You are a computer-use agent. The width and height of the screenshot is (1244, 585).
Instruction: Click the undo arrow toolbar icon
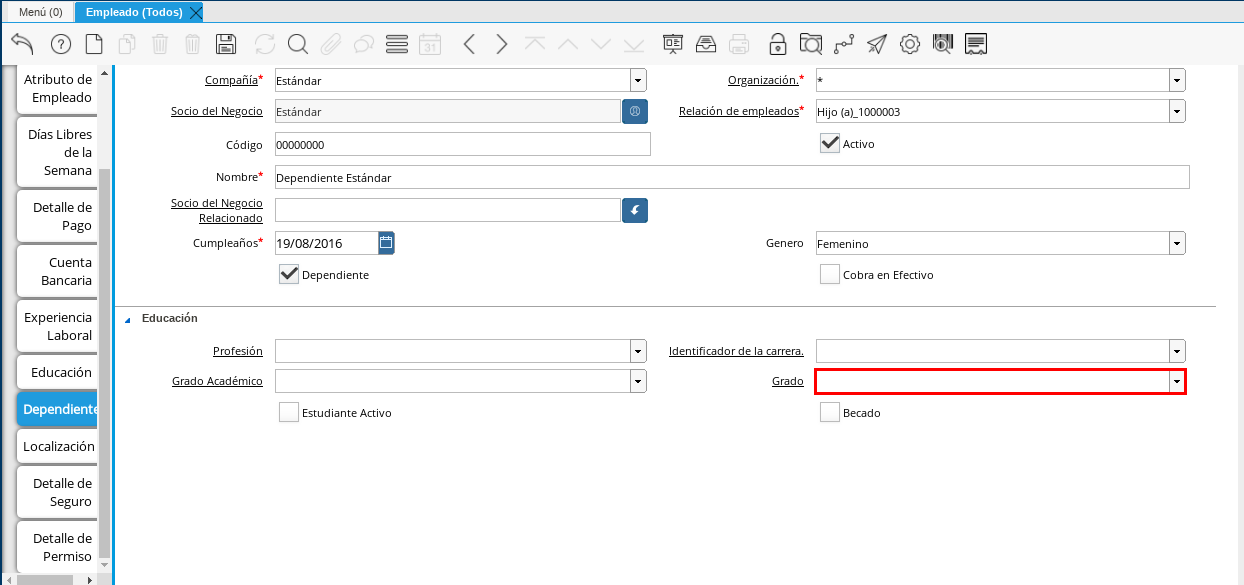click(22, 44)
